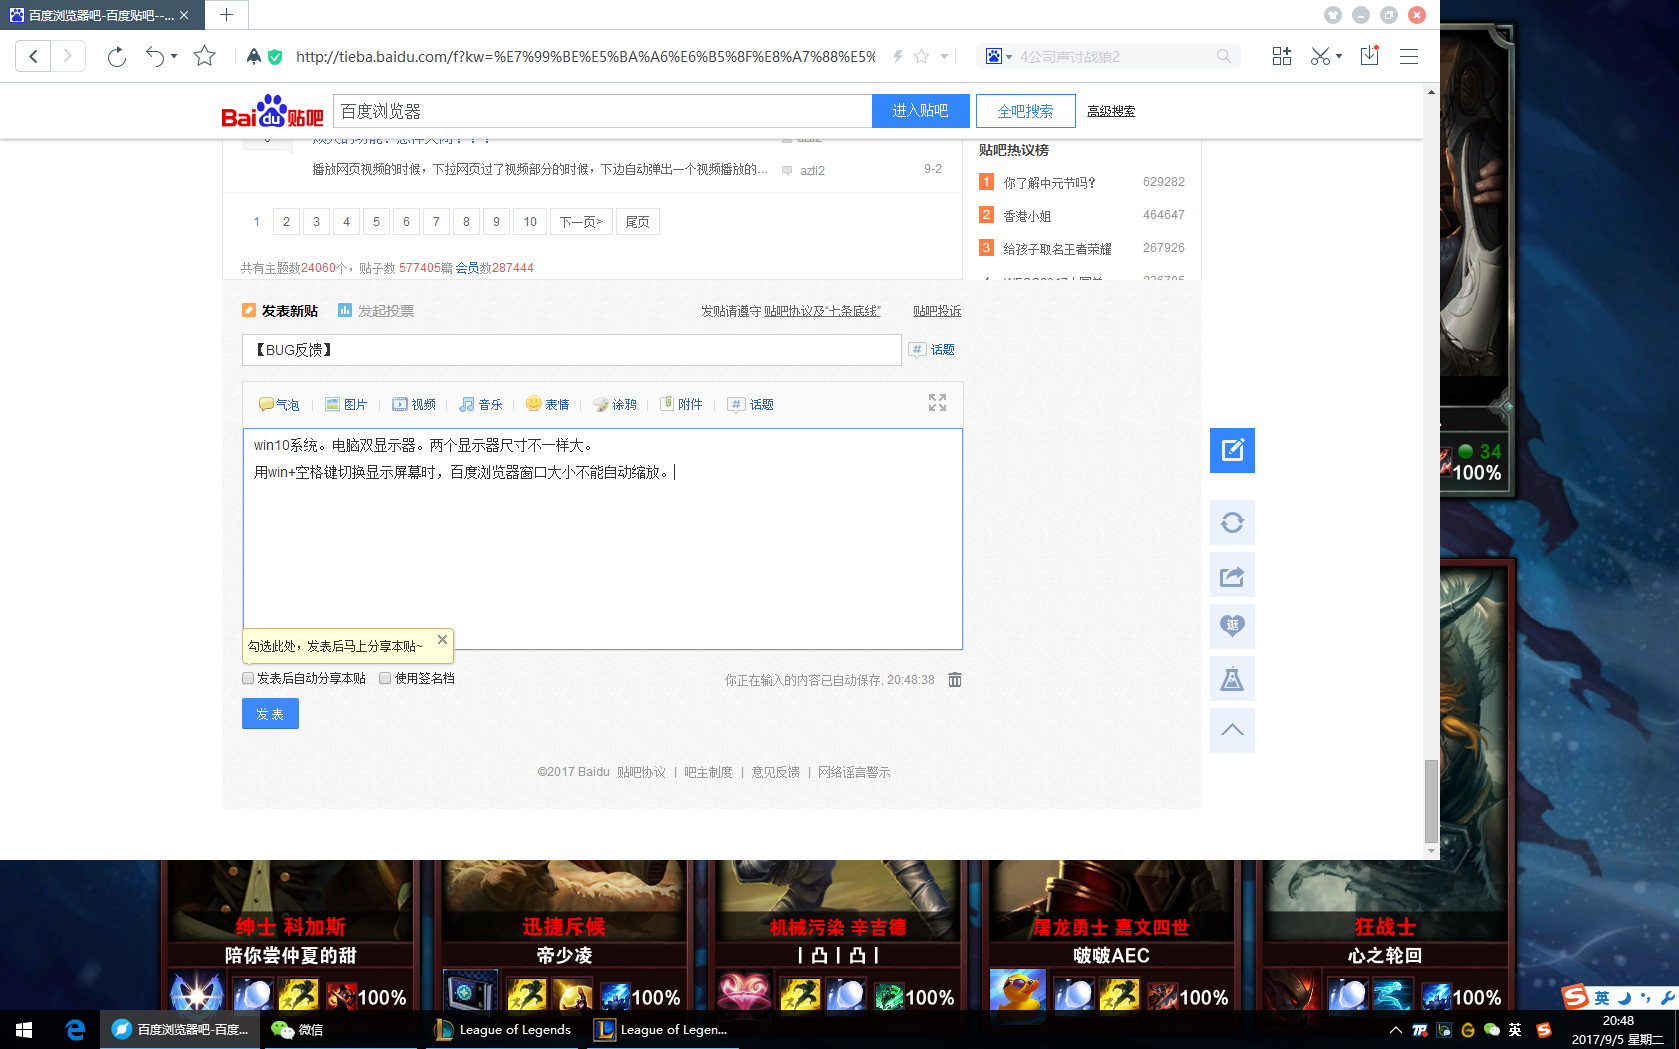Image resolution: width=1679 pixels, height=1049 pixels.
Task: Submit the post with 发表 button
Action: pyautogui.click(x=270, y=714)
